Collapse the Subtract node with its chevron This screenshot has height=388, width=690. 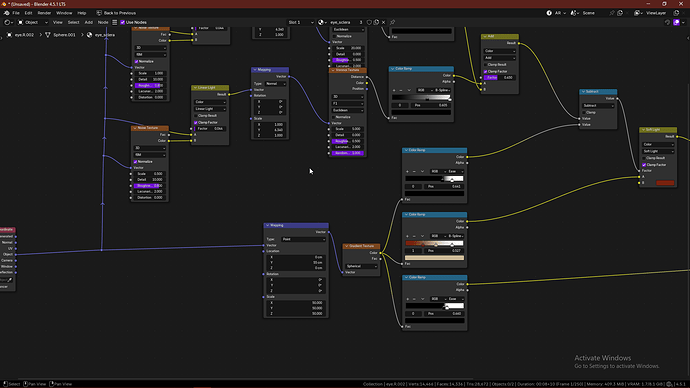583,92
